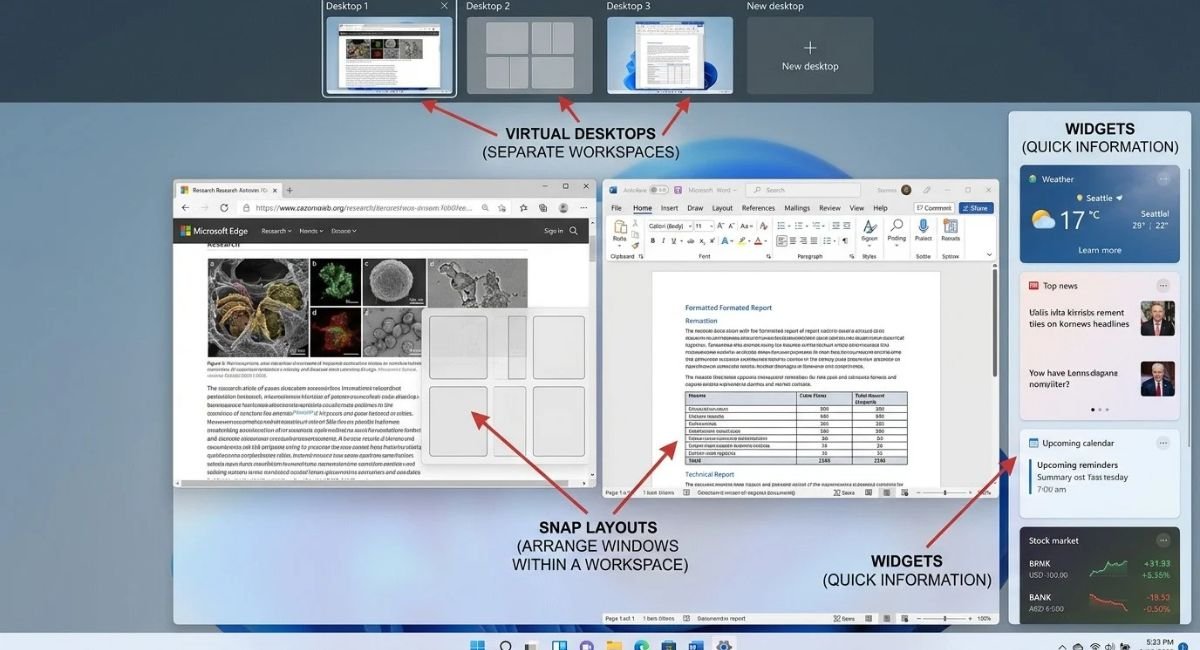The height and width of the screenshot is (650, 1200).
Task: Add this Edge page to favorites
Action: pyautogui.click(x=501, y=208)
